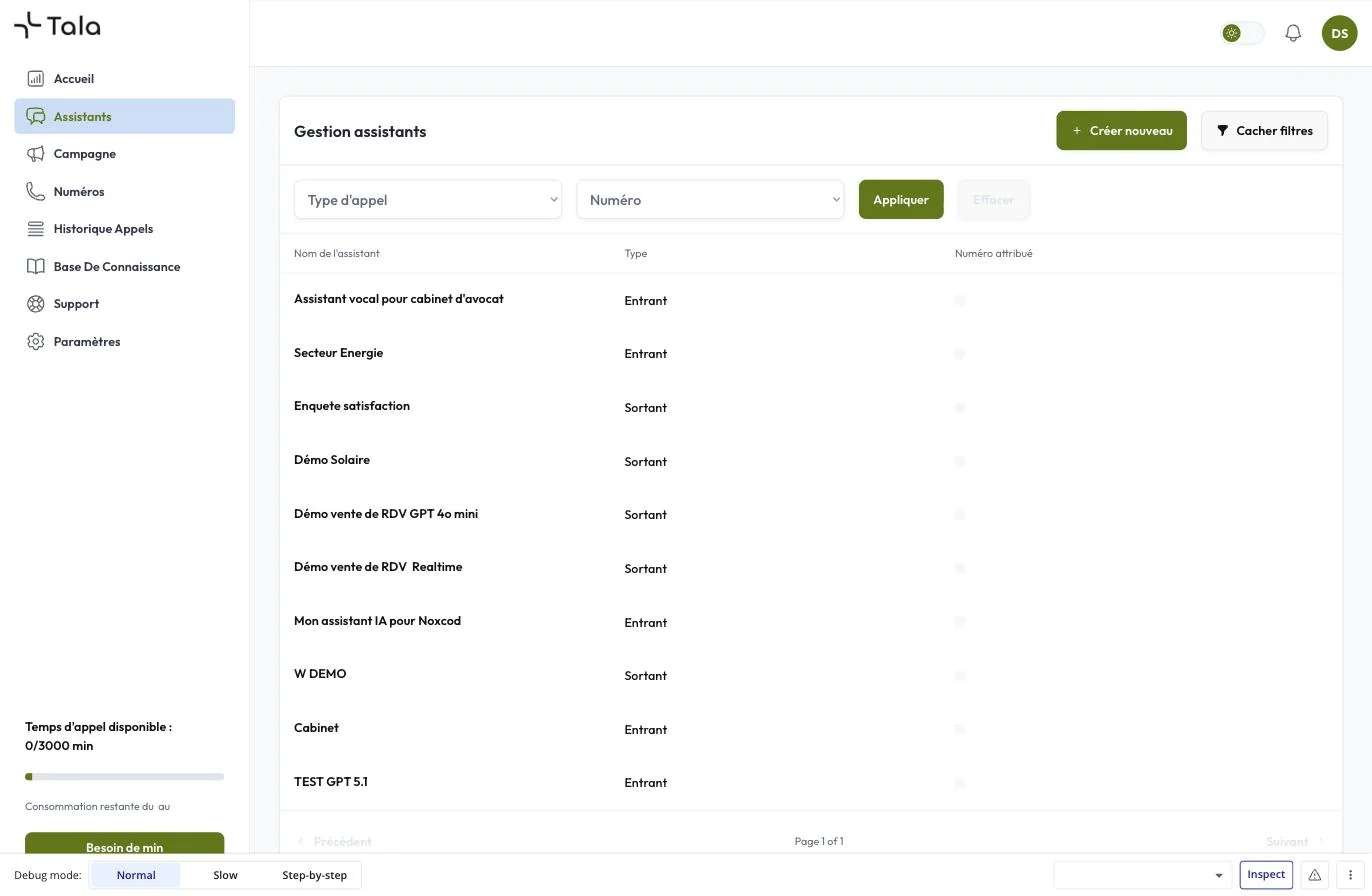
Task: Select Enquete satisfaction assistant
Action: pos(352,406)
